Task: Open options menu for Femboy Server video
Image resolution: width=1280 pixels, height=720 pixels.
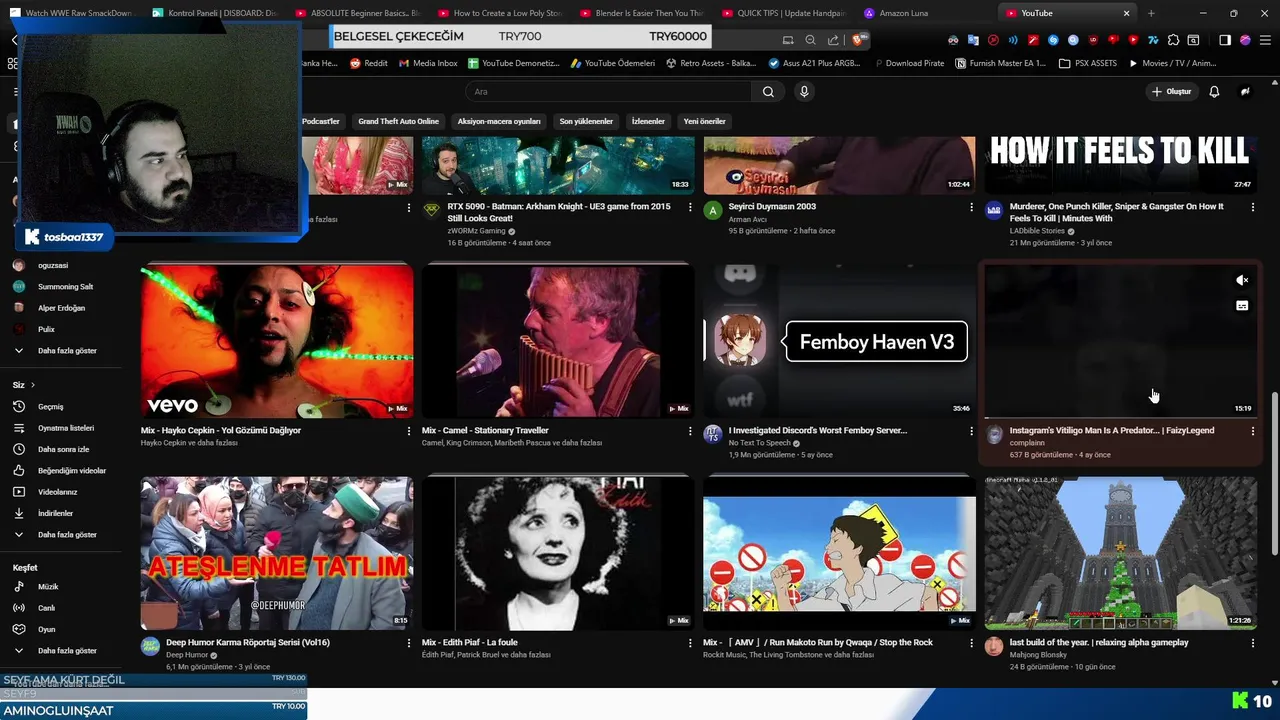Action: [x=971, y=431]
